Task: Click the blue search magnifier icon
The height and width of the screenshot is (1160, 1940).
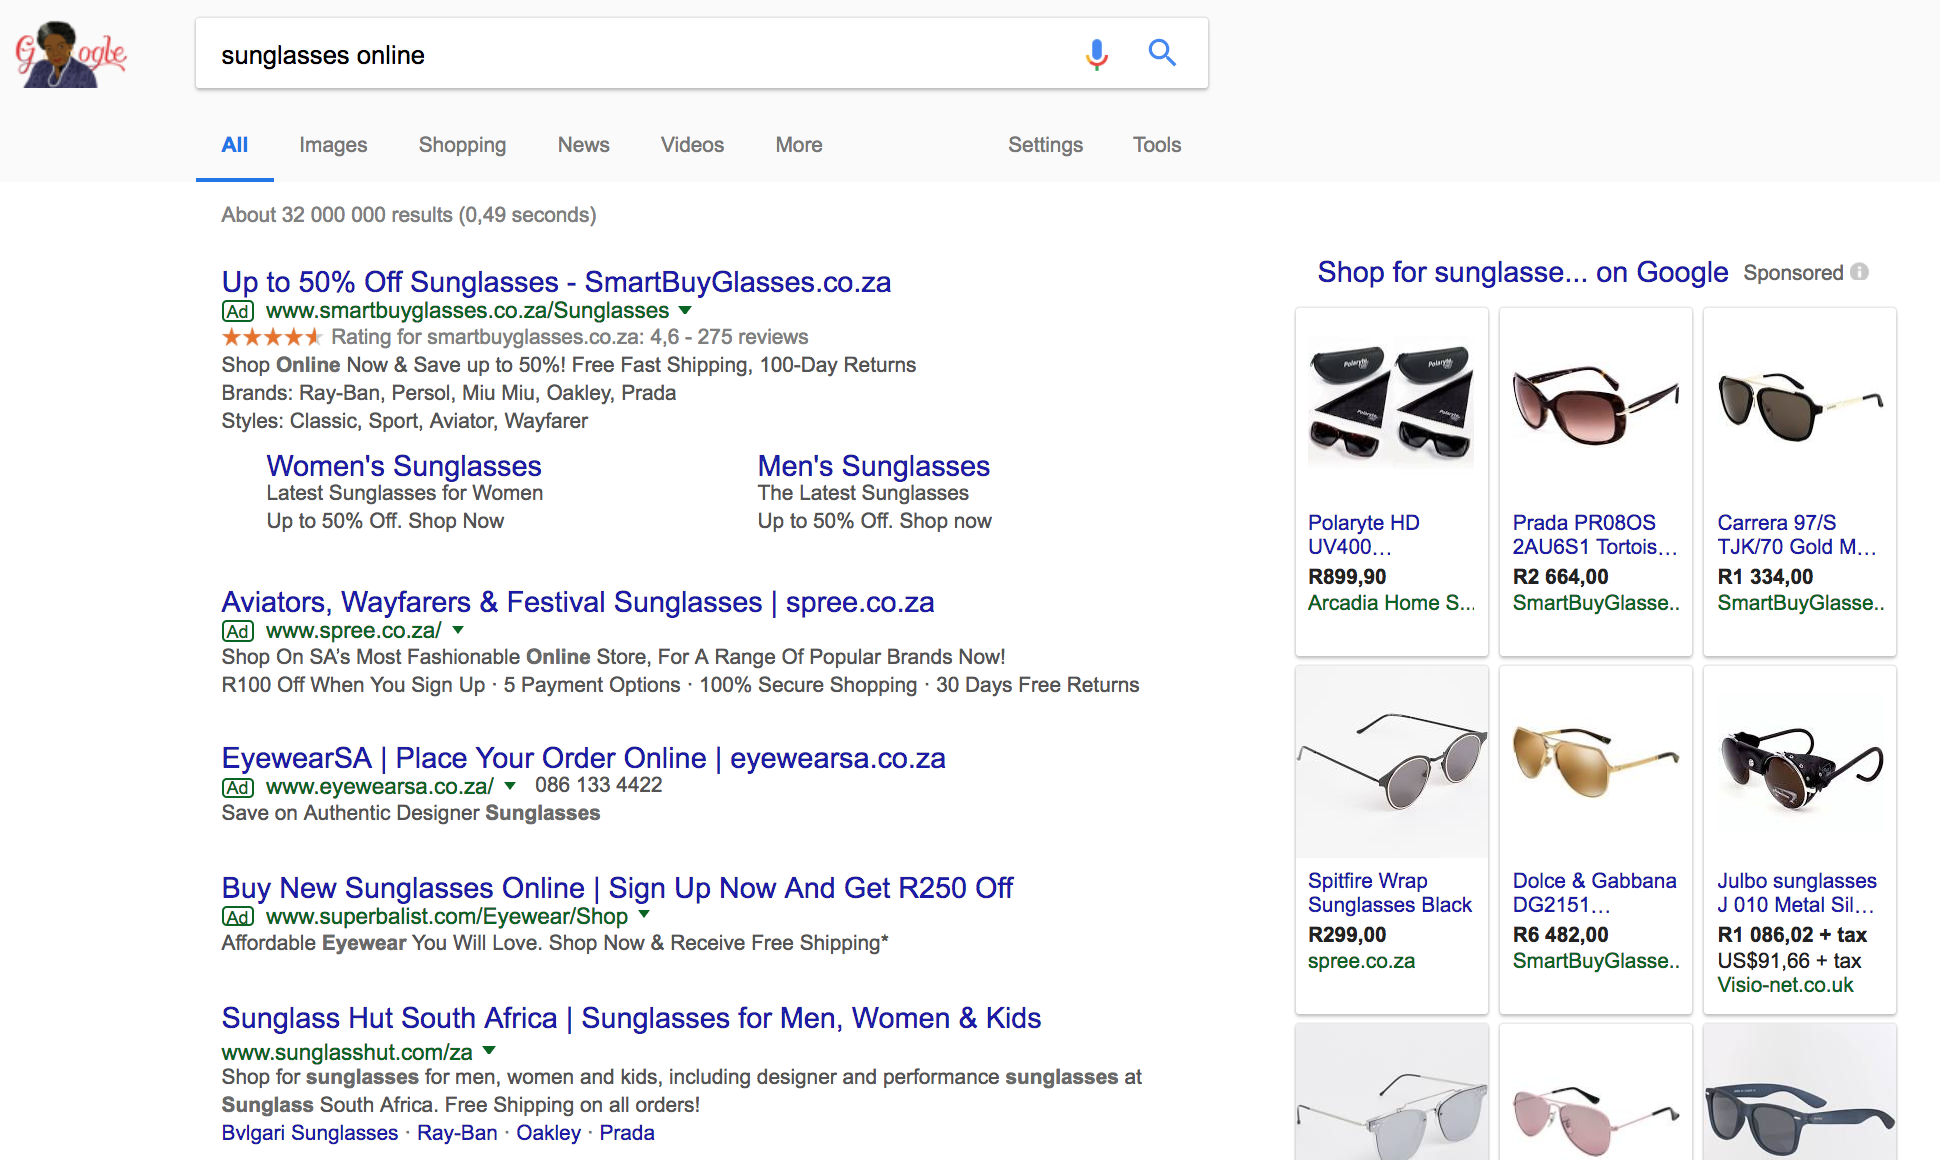Action: (x=1162, y=52)
